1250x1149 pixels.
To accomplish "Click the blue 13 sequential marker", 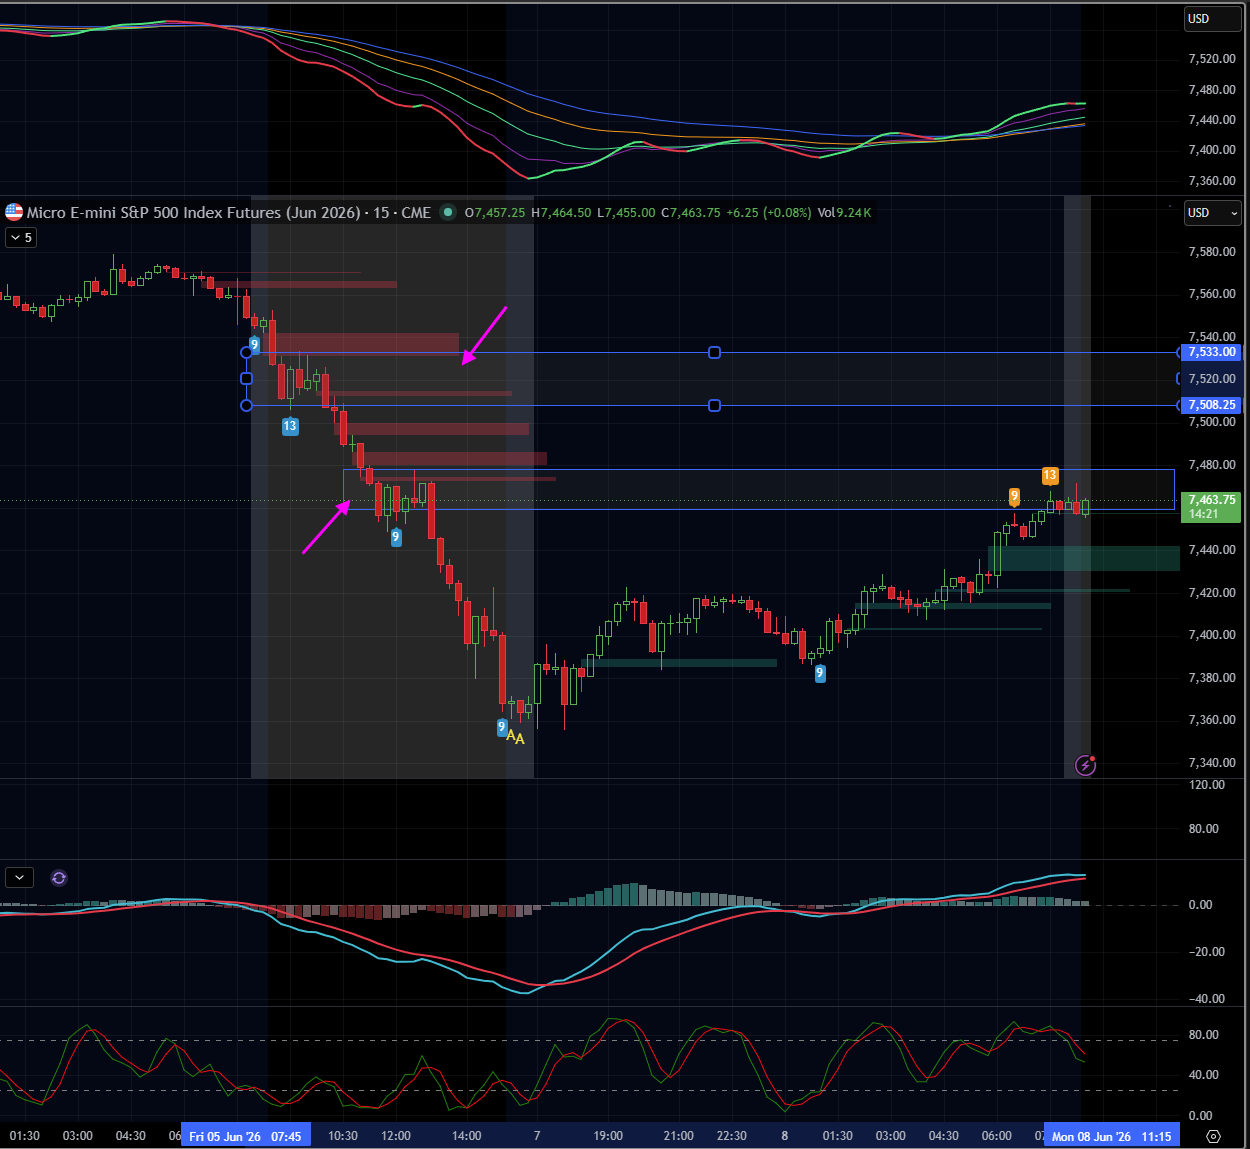I will (290, 426).
